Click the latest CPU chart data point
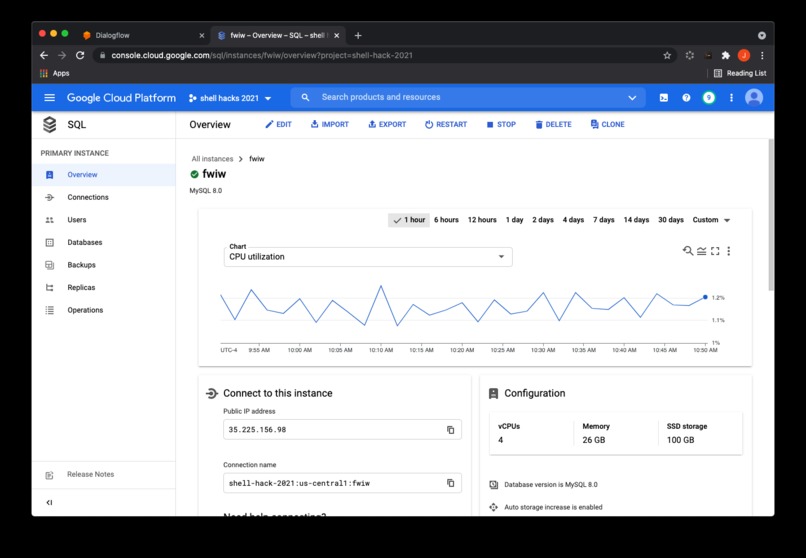Viewport: 806px width, 558px height. [705, 297]
